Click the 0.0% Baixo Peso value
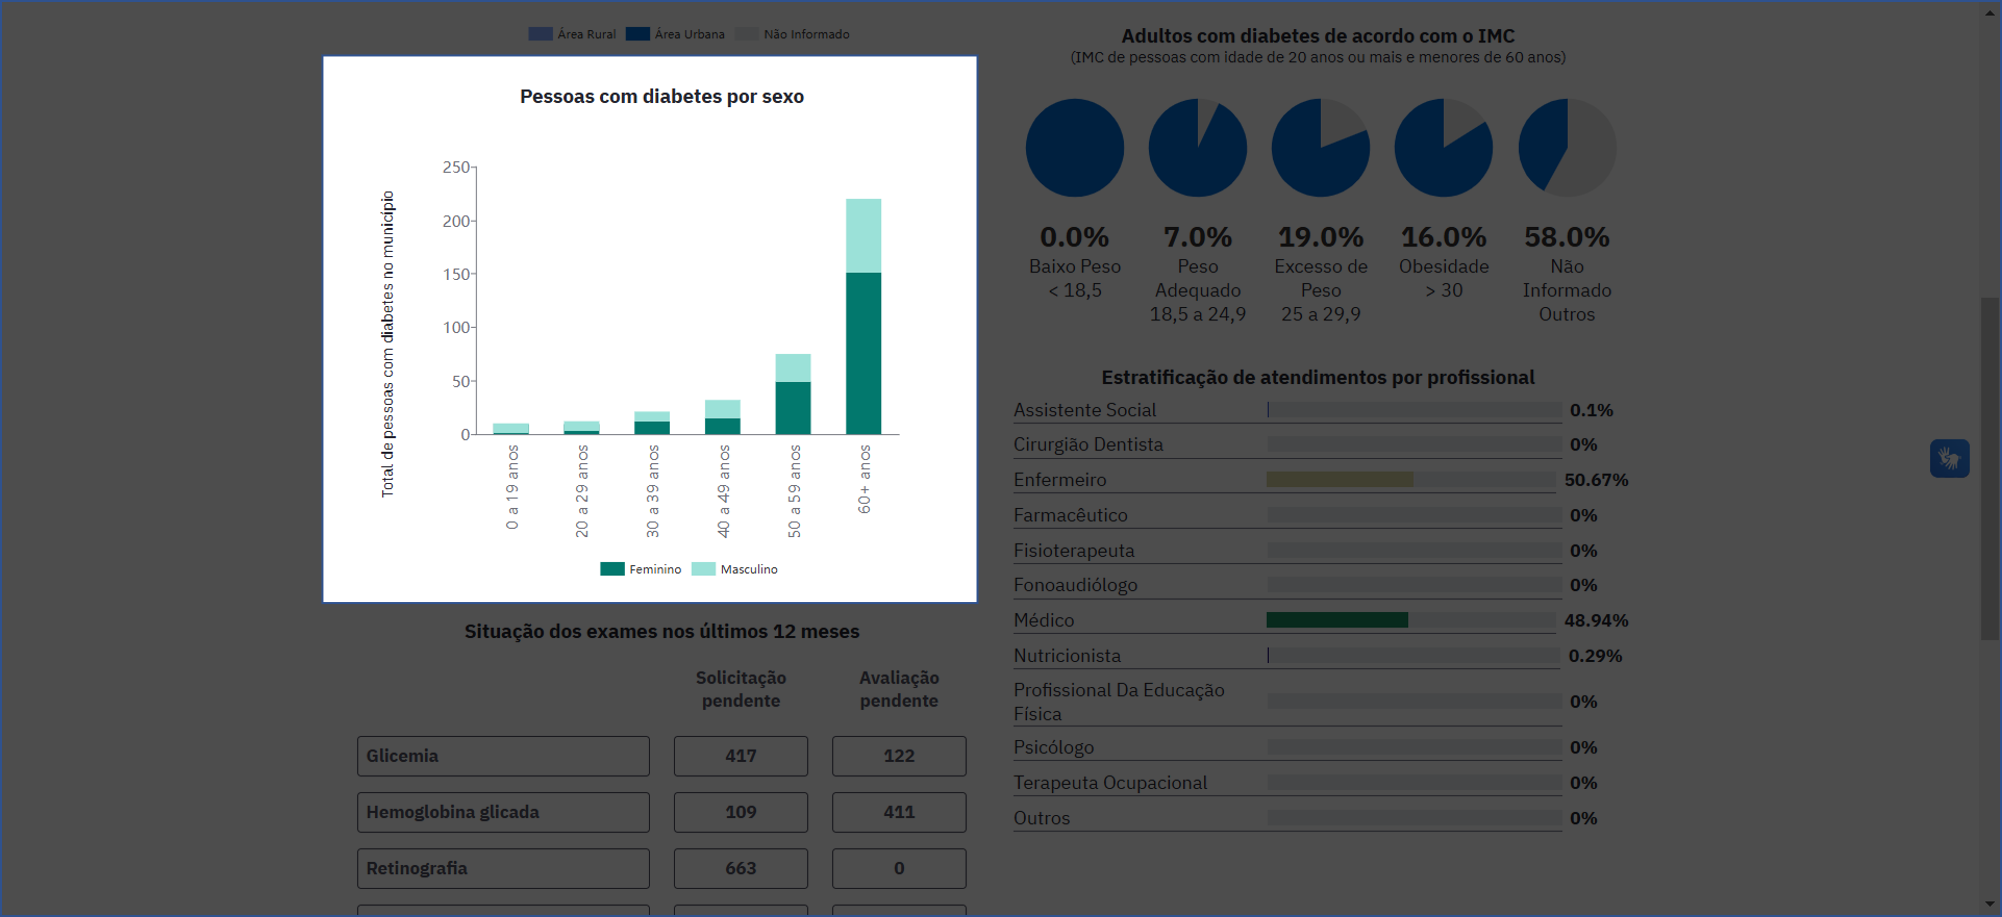Viewport: 2002px width, 917px height. 1075,237
